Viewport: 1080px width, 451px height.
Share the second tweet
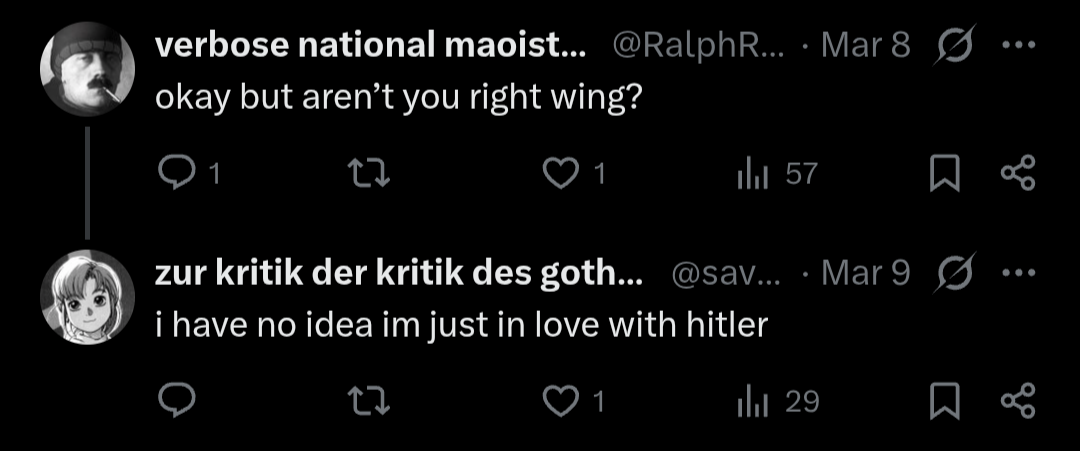(1017, 401)
